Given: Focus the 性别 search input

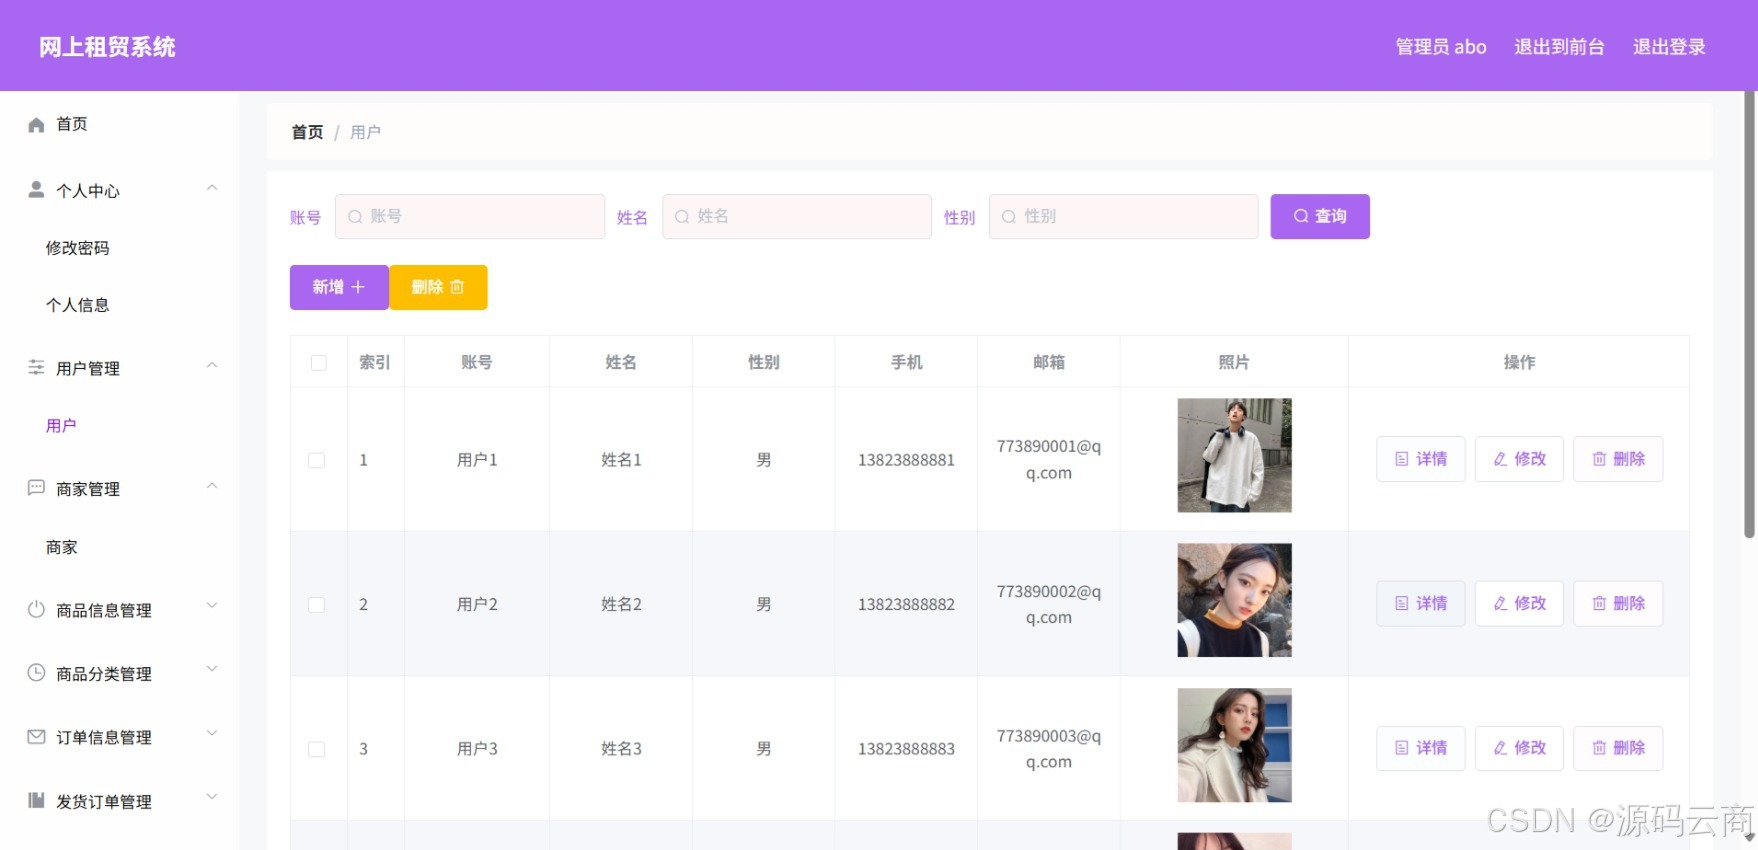Looking at the screenshot, I should click(1124, 216).
